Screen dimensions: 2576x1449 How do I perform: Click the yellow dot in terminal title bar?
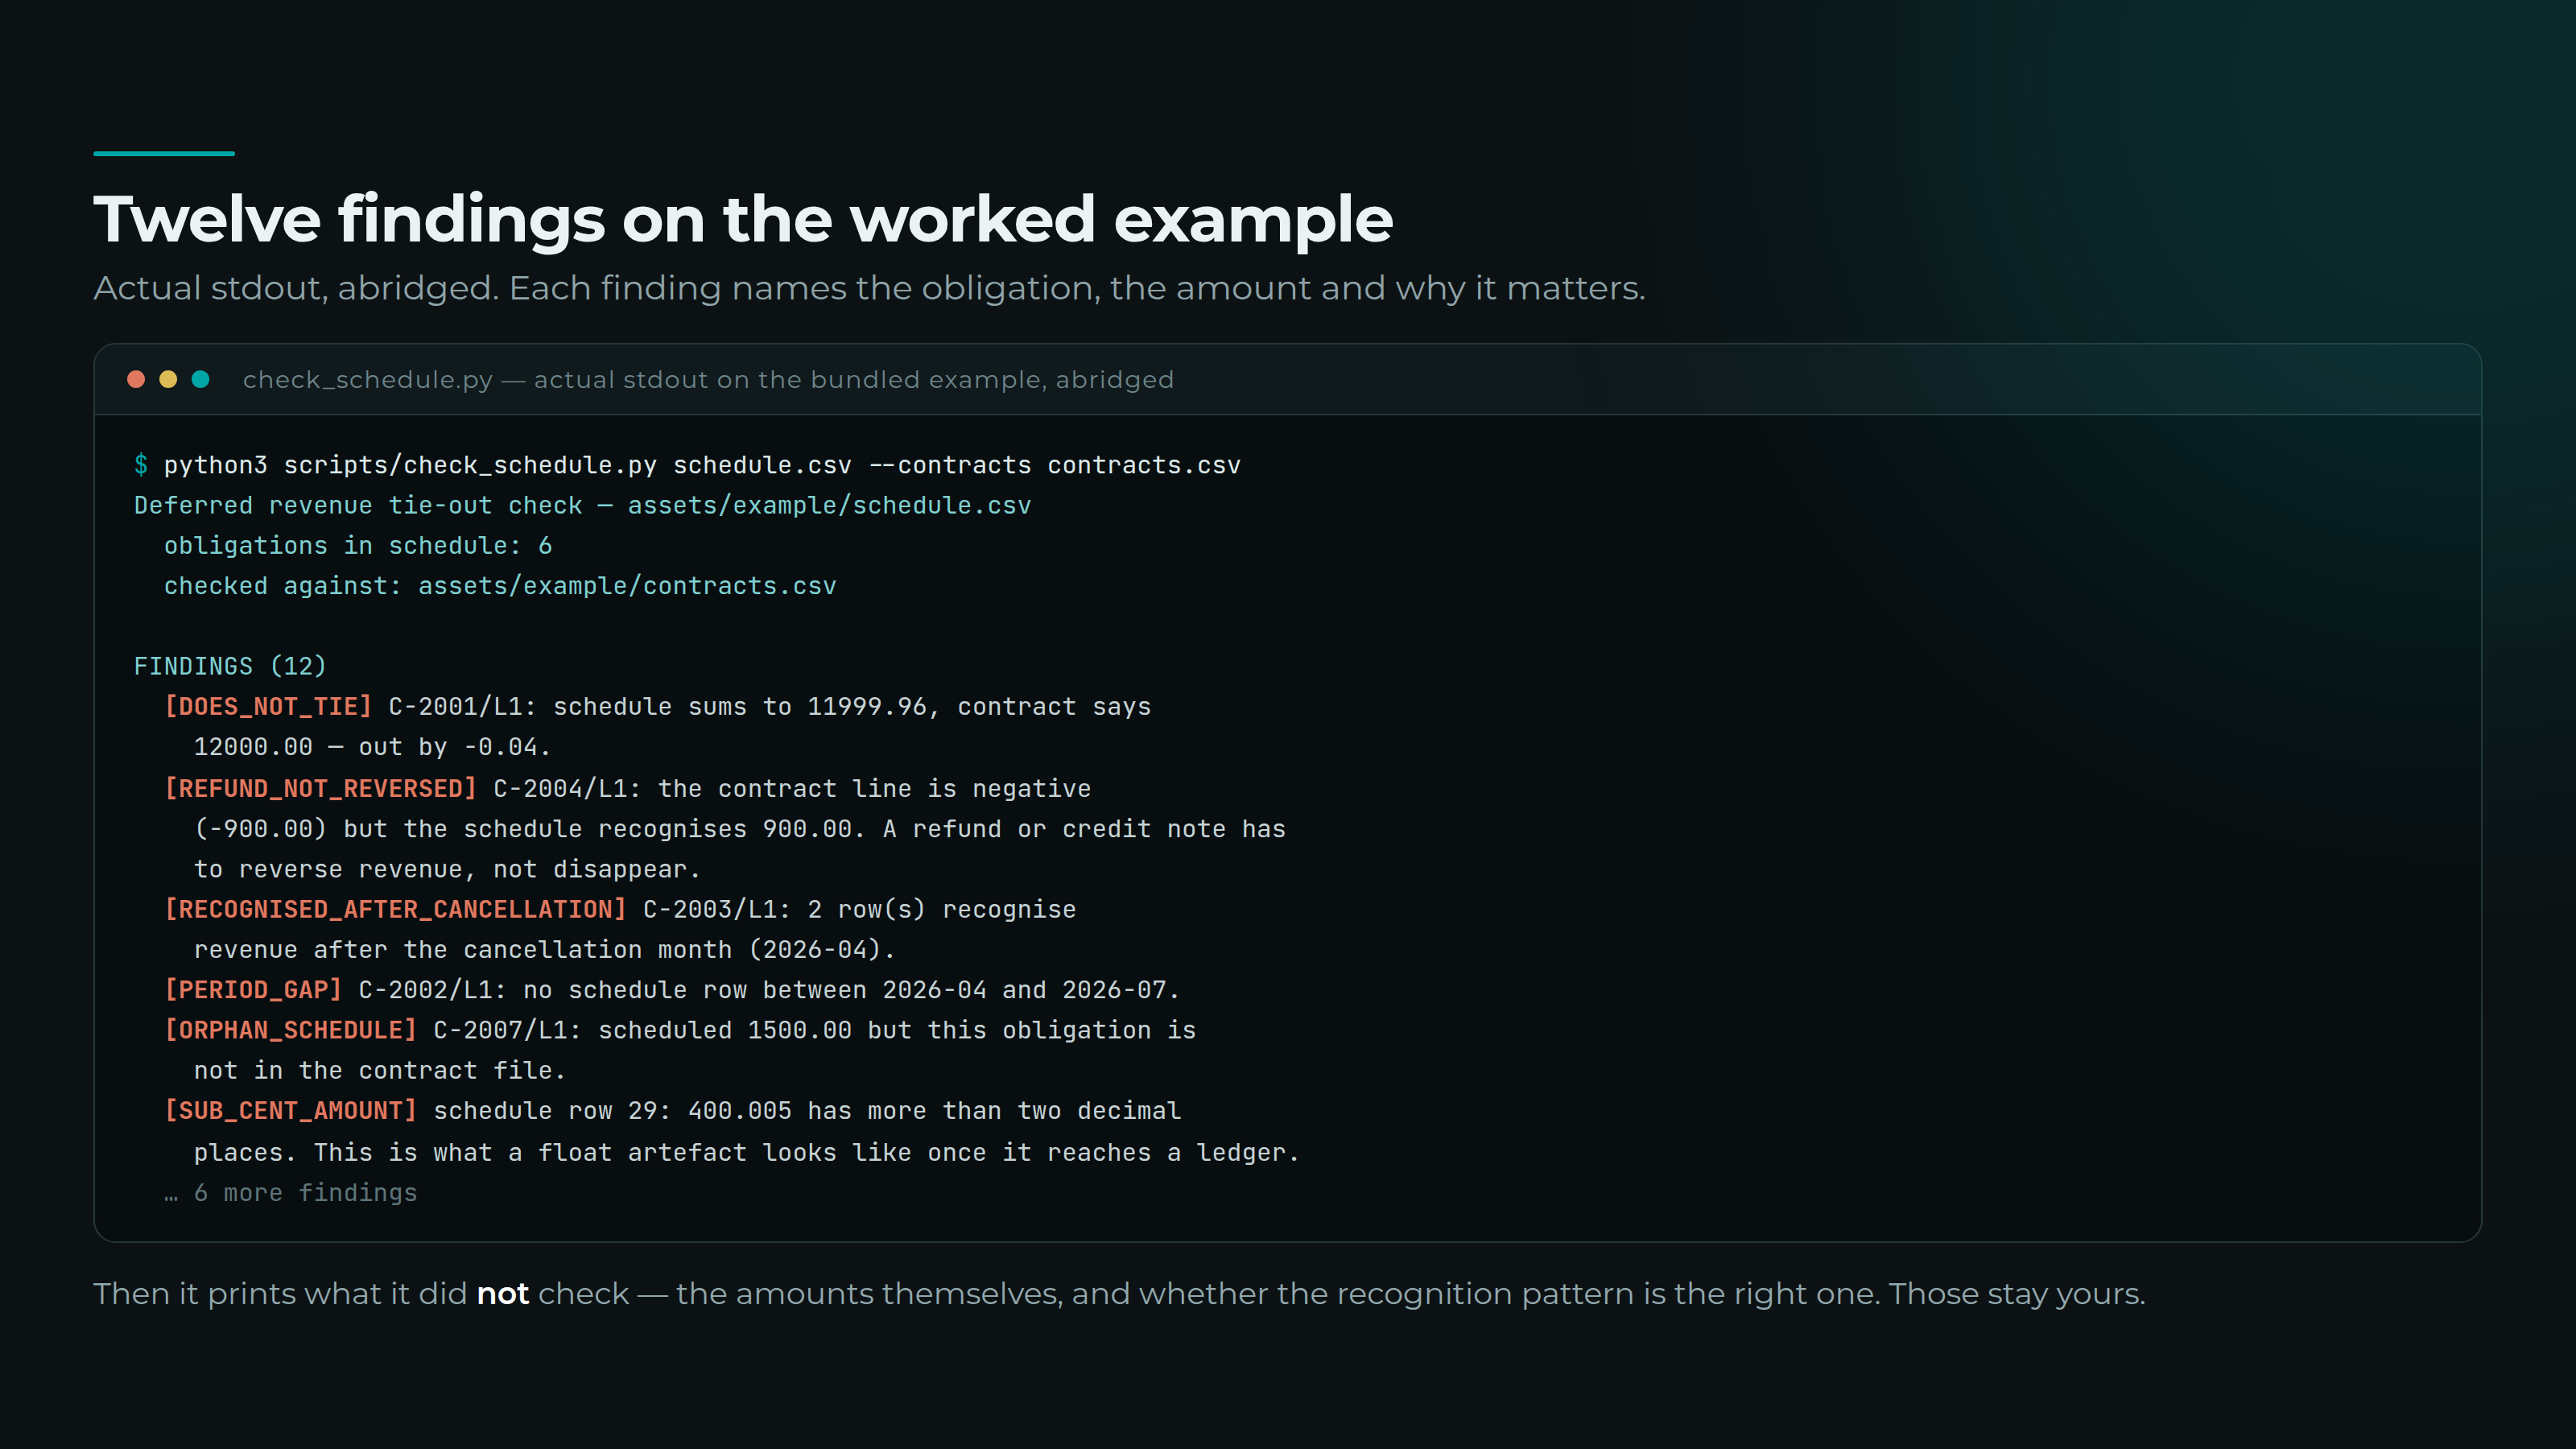tap(168, 379)
